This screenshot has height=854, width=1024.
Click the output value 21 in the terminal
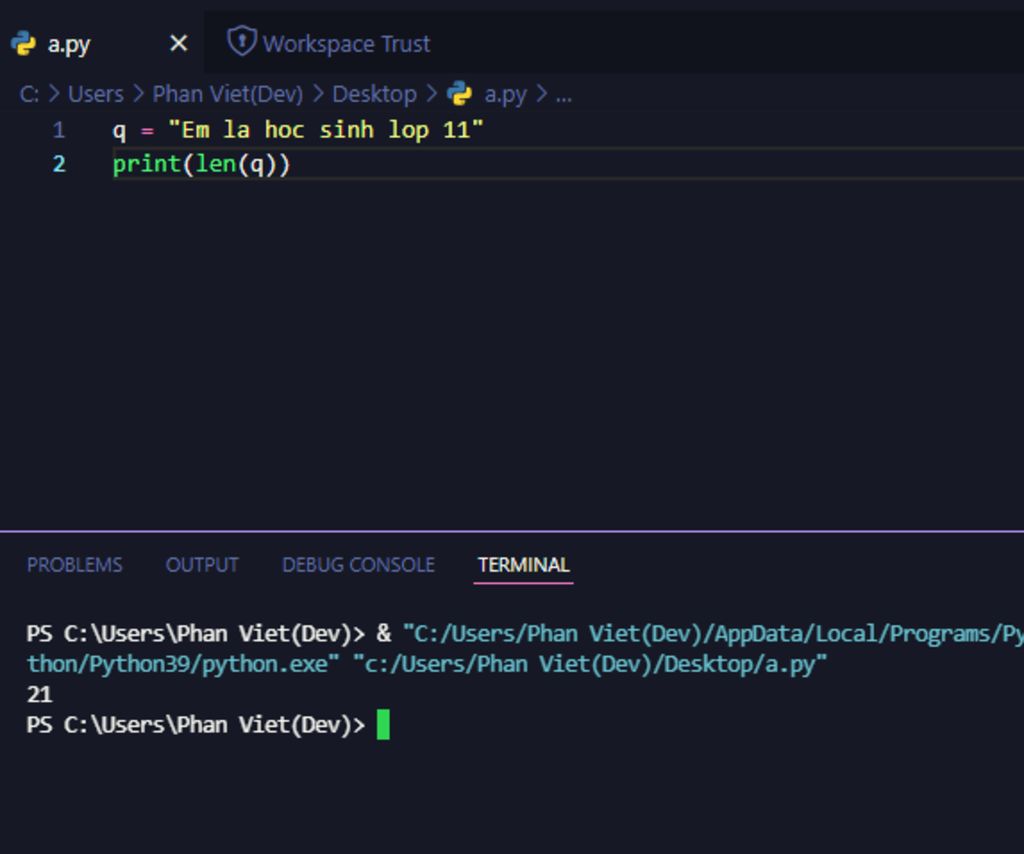coord(39,694)
